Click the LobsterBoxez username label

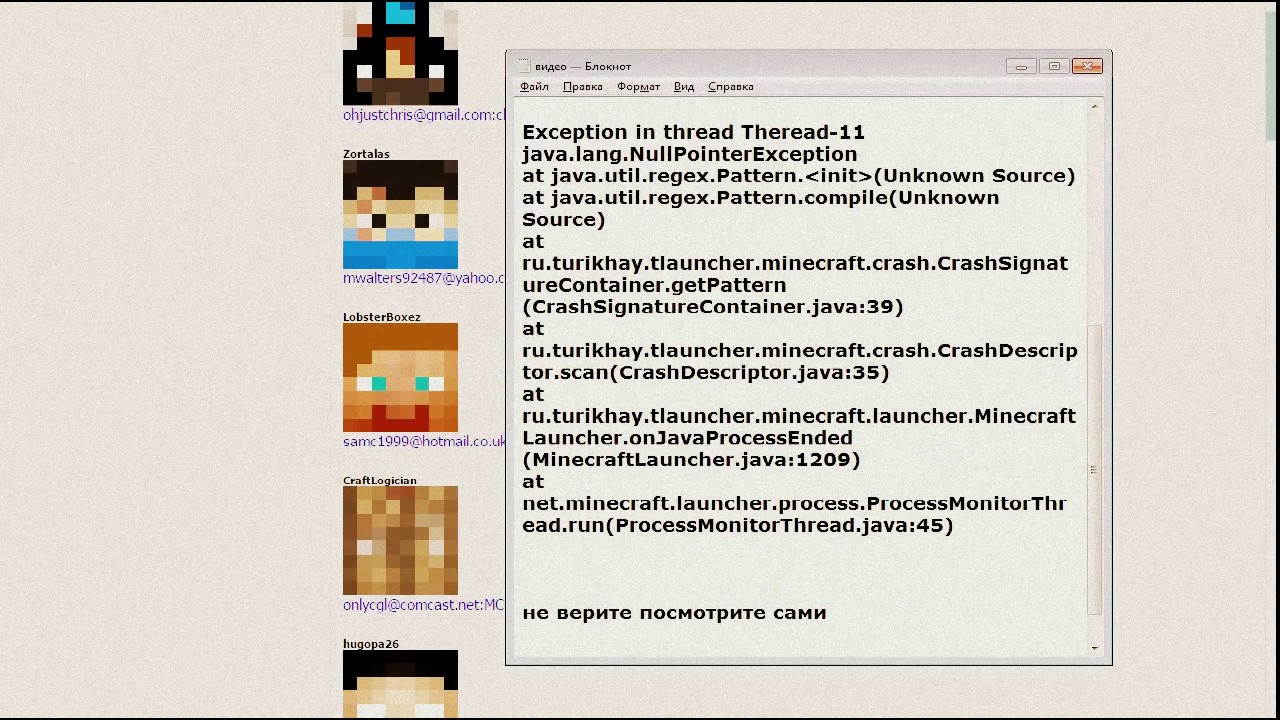tap(382, 317)
